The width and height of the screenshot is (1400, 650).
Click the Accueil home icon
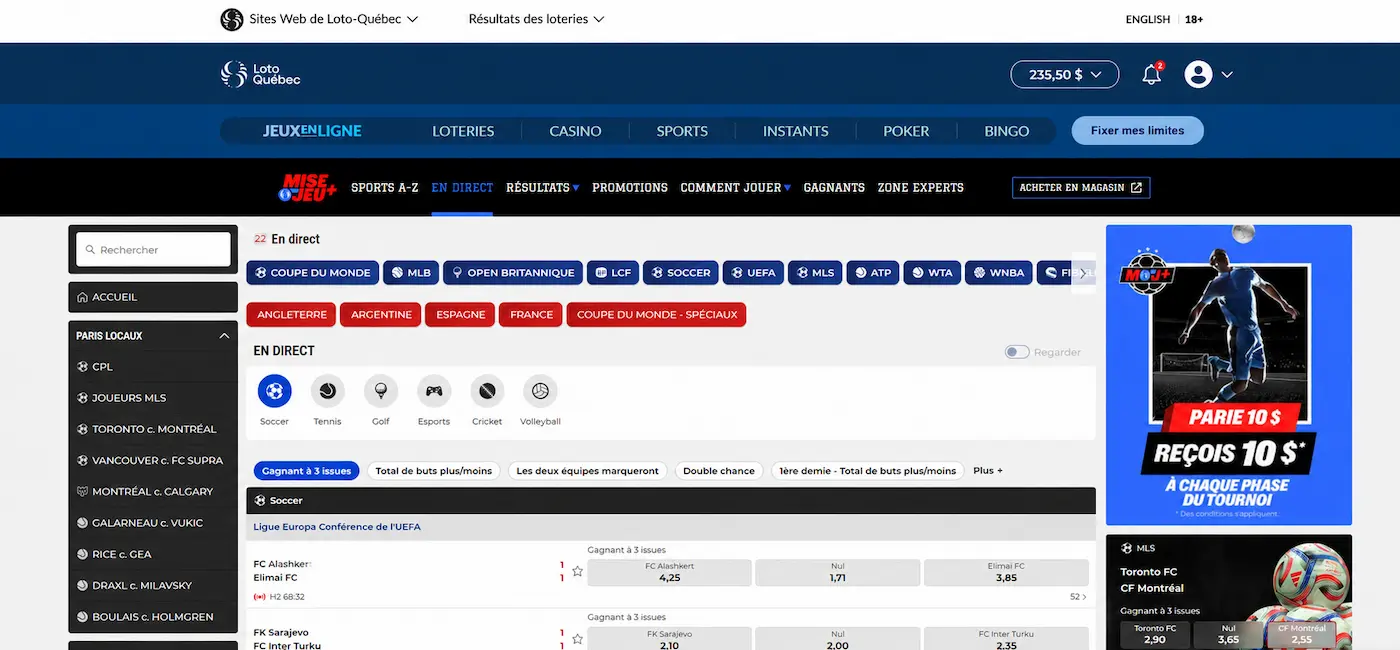click(x=83, y=297)
